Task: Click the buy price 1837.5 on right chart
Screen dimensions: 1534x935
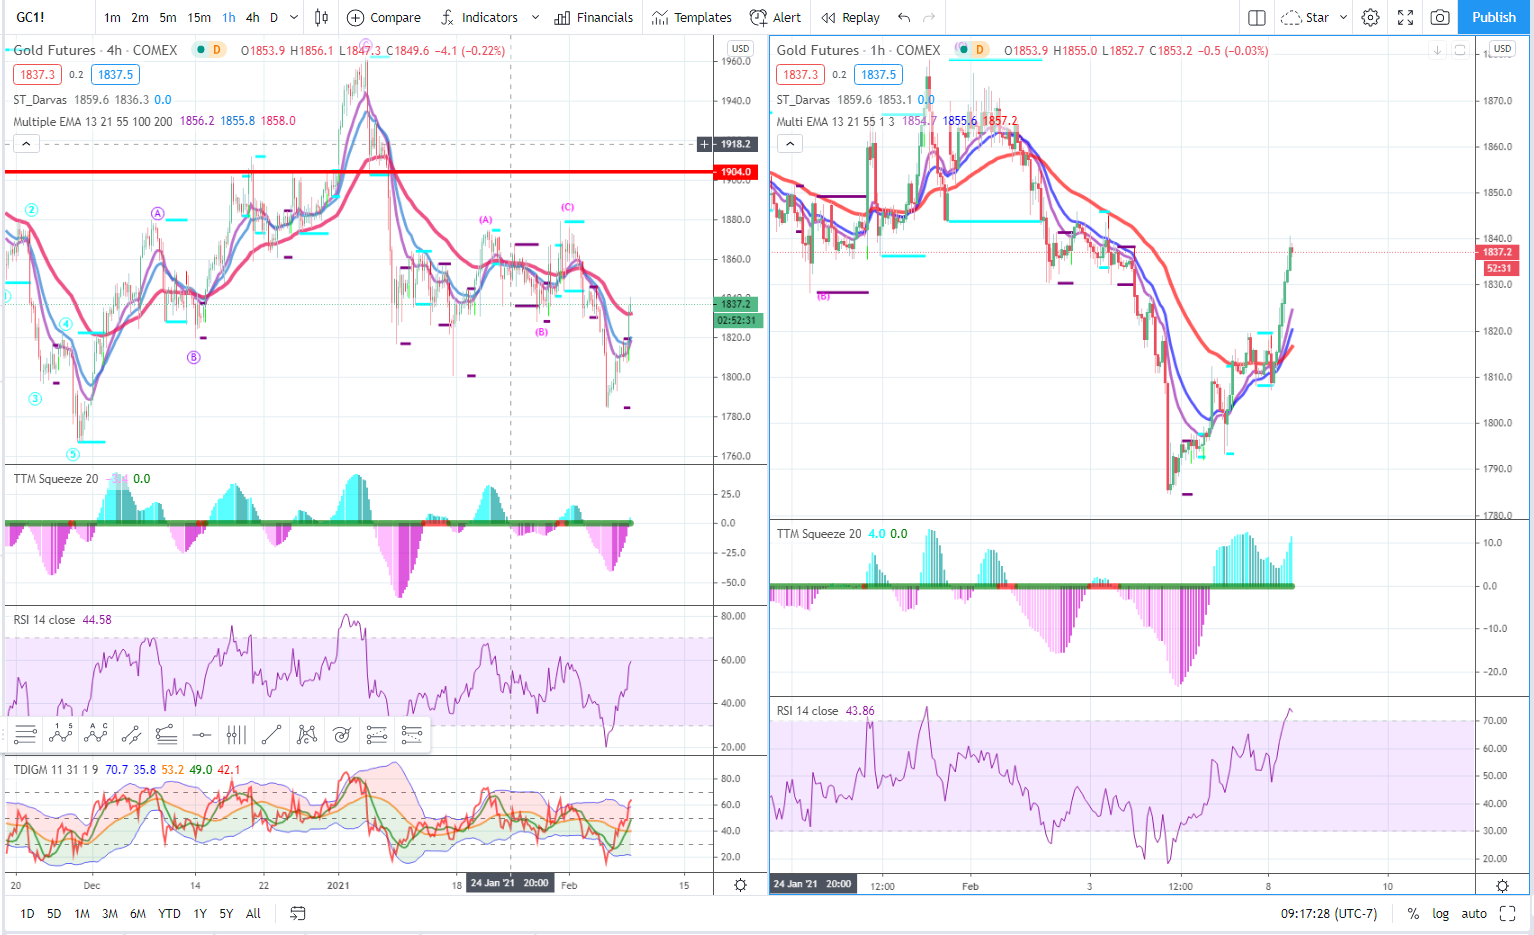Action: (879, 75)
